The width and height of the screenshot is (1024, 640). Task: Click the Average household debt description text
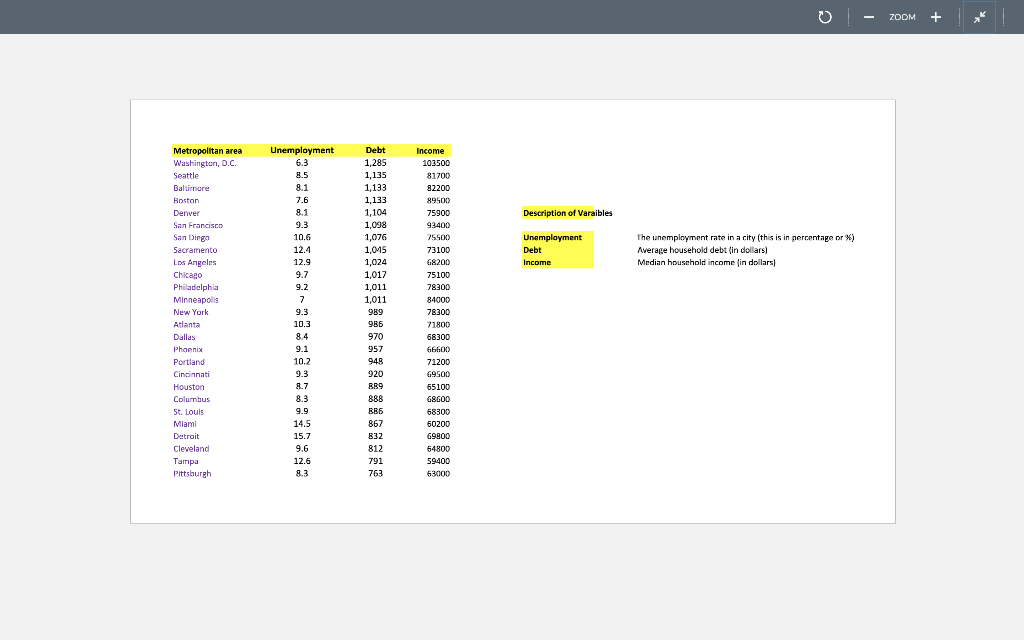(702, 250)
